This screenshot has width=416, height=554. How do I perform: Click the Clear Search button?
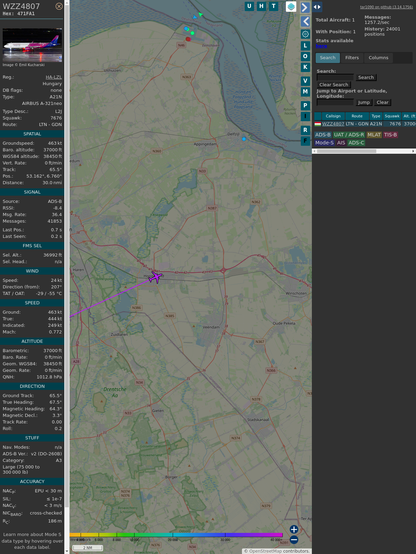coord(334,84)
